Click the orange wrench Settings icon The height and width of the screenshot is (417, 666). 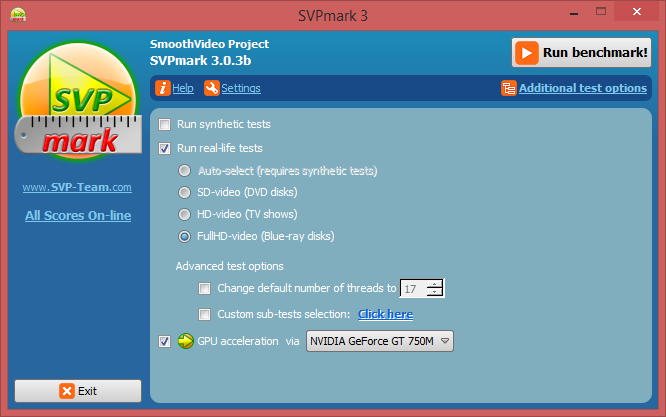click(212, 88)
